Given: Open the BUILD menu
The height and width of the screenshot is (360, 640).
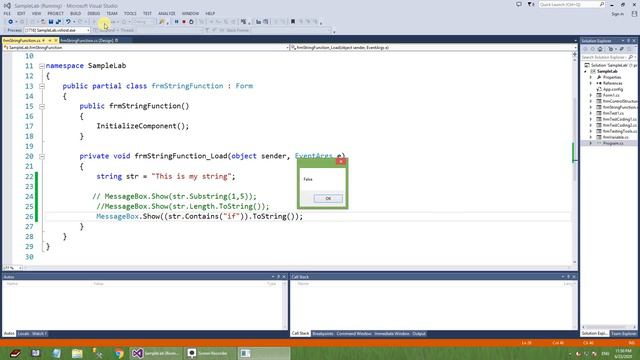Looking at the screenshot, I should click(76, 13).
